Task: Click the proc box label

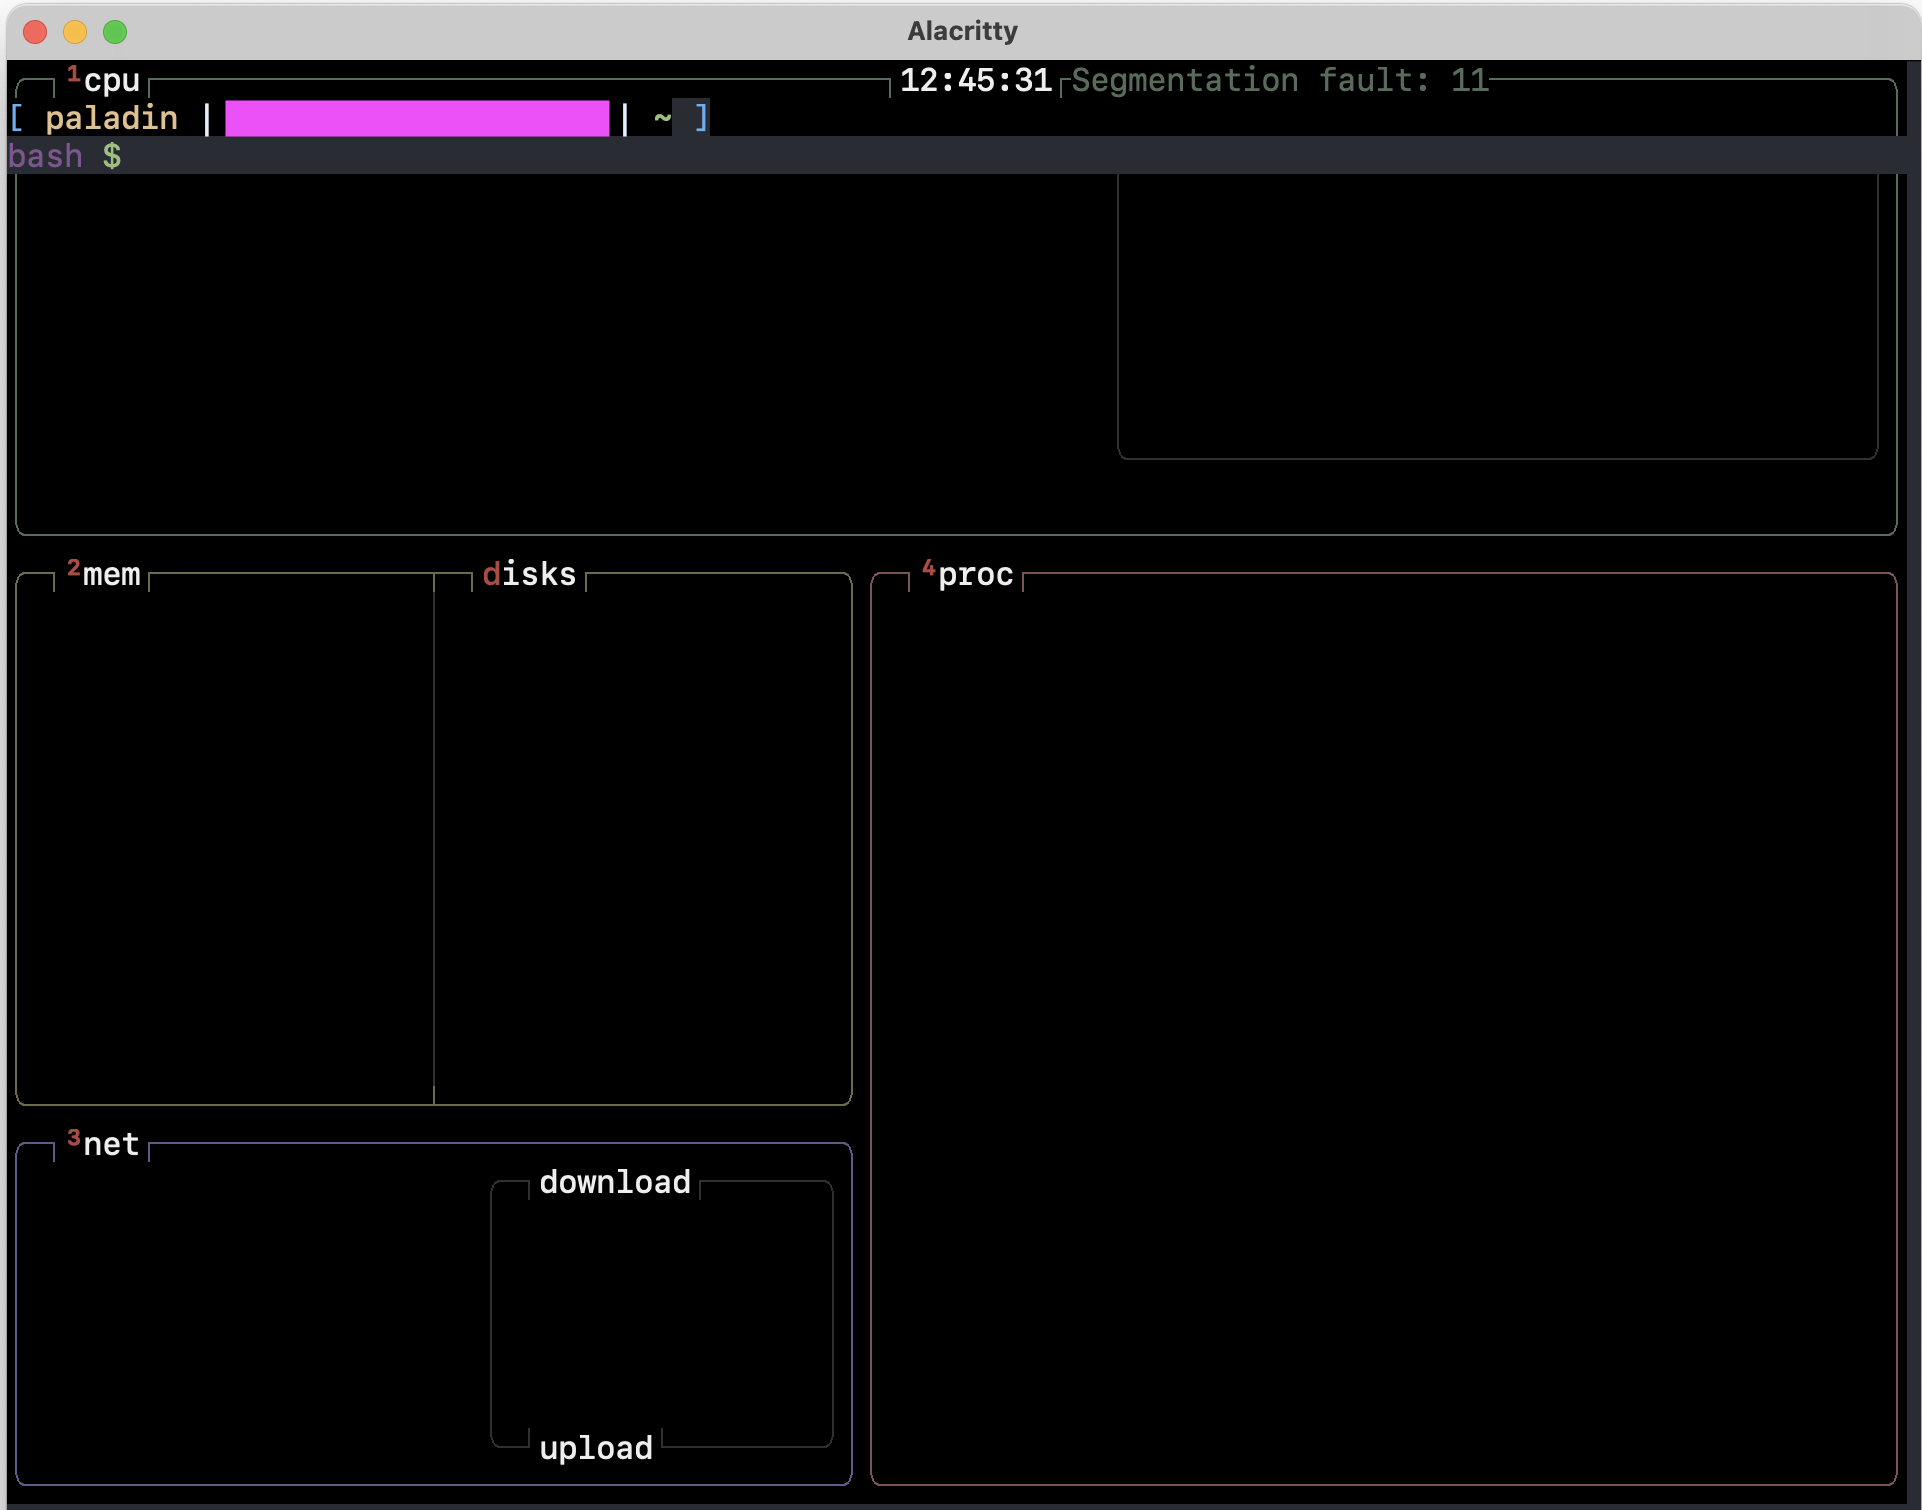Action: click(x=975, y=575)
